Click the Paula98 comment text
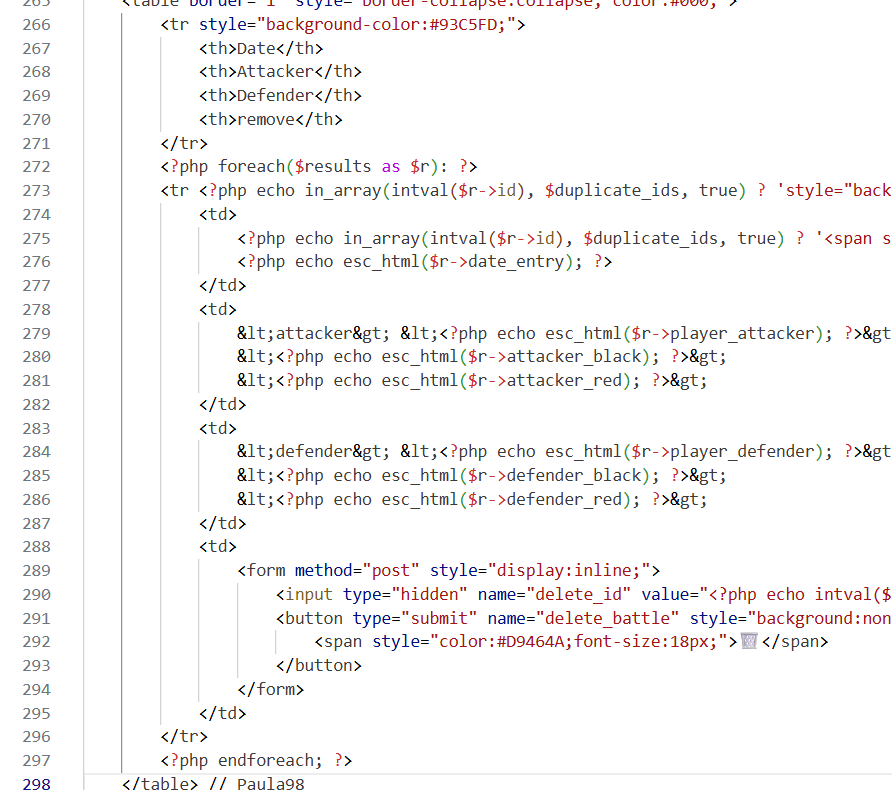Screen dimensions: 892x790 point(270,784)
